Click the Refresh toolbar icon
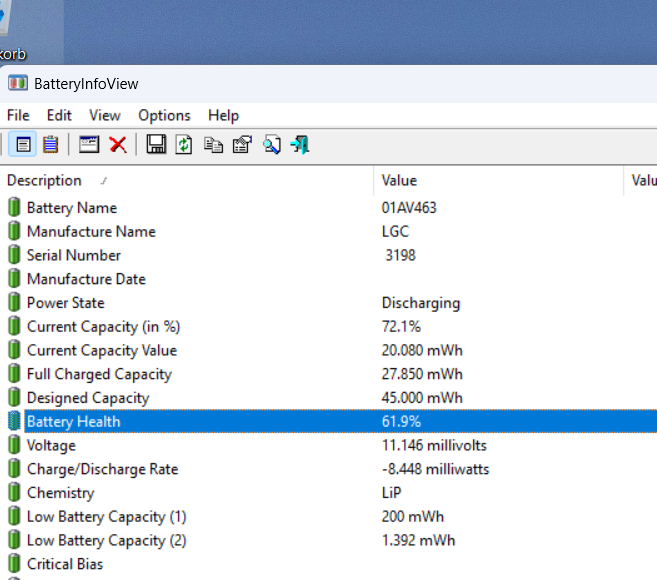Viewport: 657px width, 580px height. 184,145
